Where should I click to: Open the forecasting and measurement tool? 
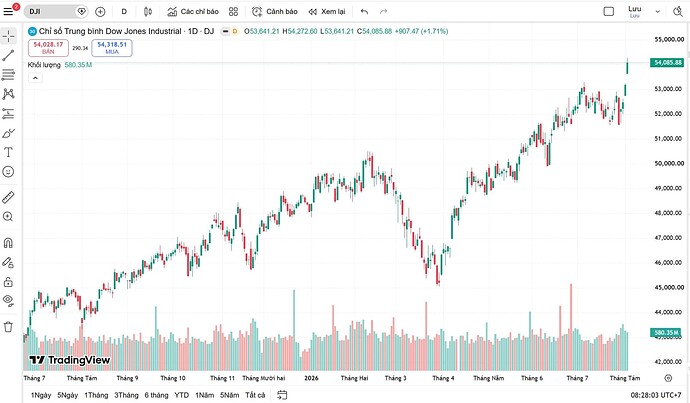[x=8, y=114]
